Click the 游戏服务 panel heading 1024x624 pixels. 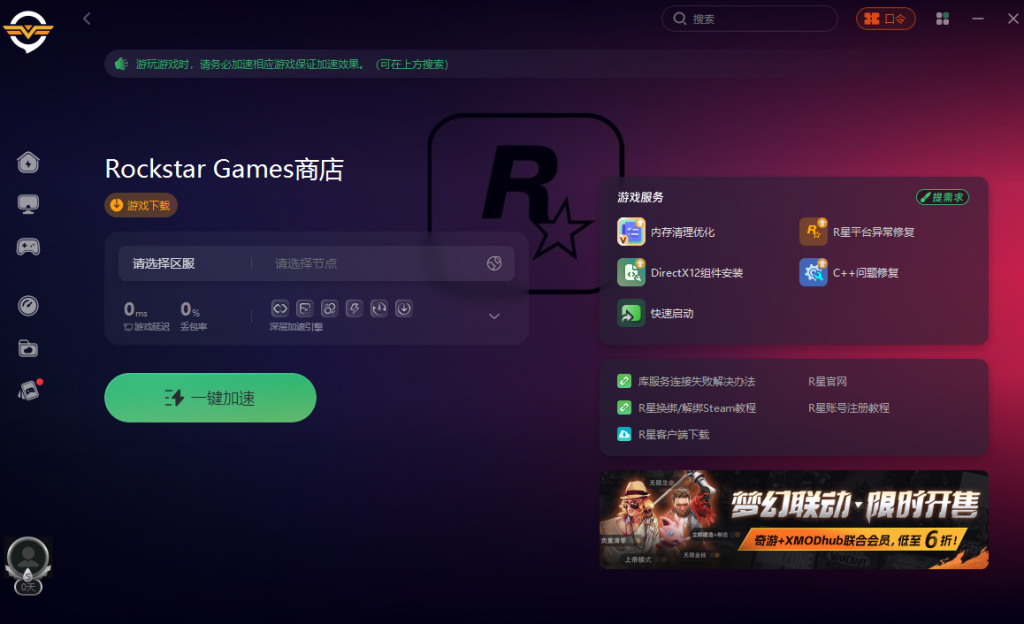[641, 197]
